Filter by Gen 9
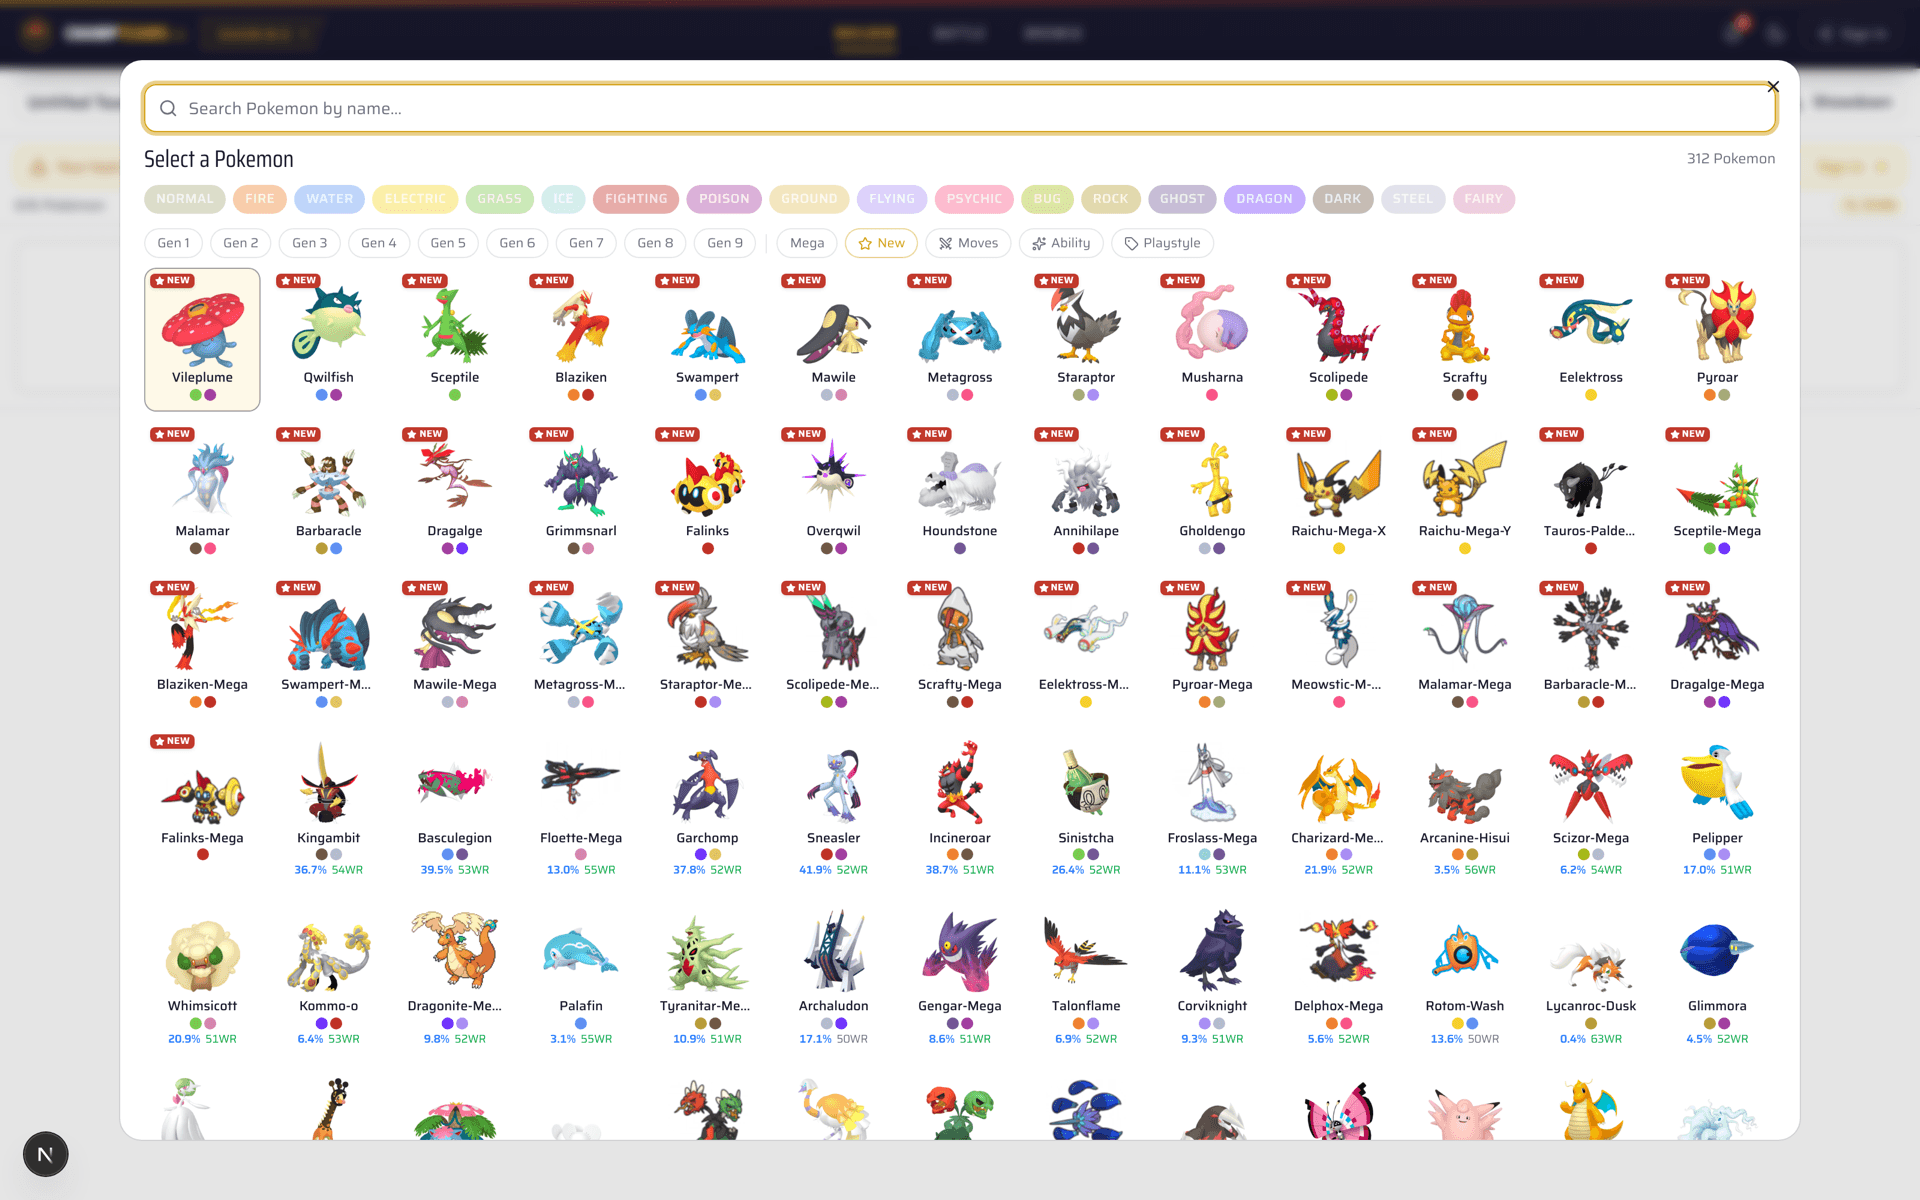 click(725, 243)
